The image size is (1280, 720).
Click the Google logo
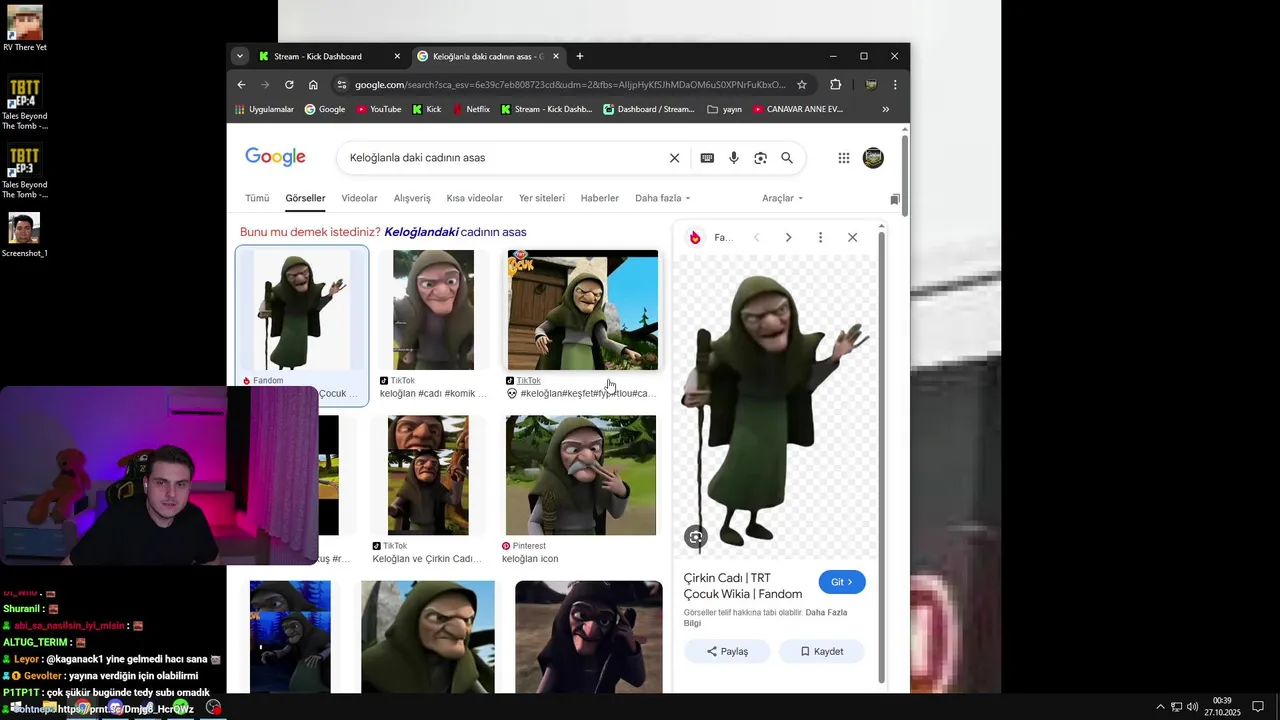275,157
